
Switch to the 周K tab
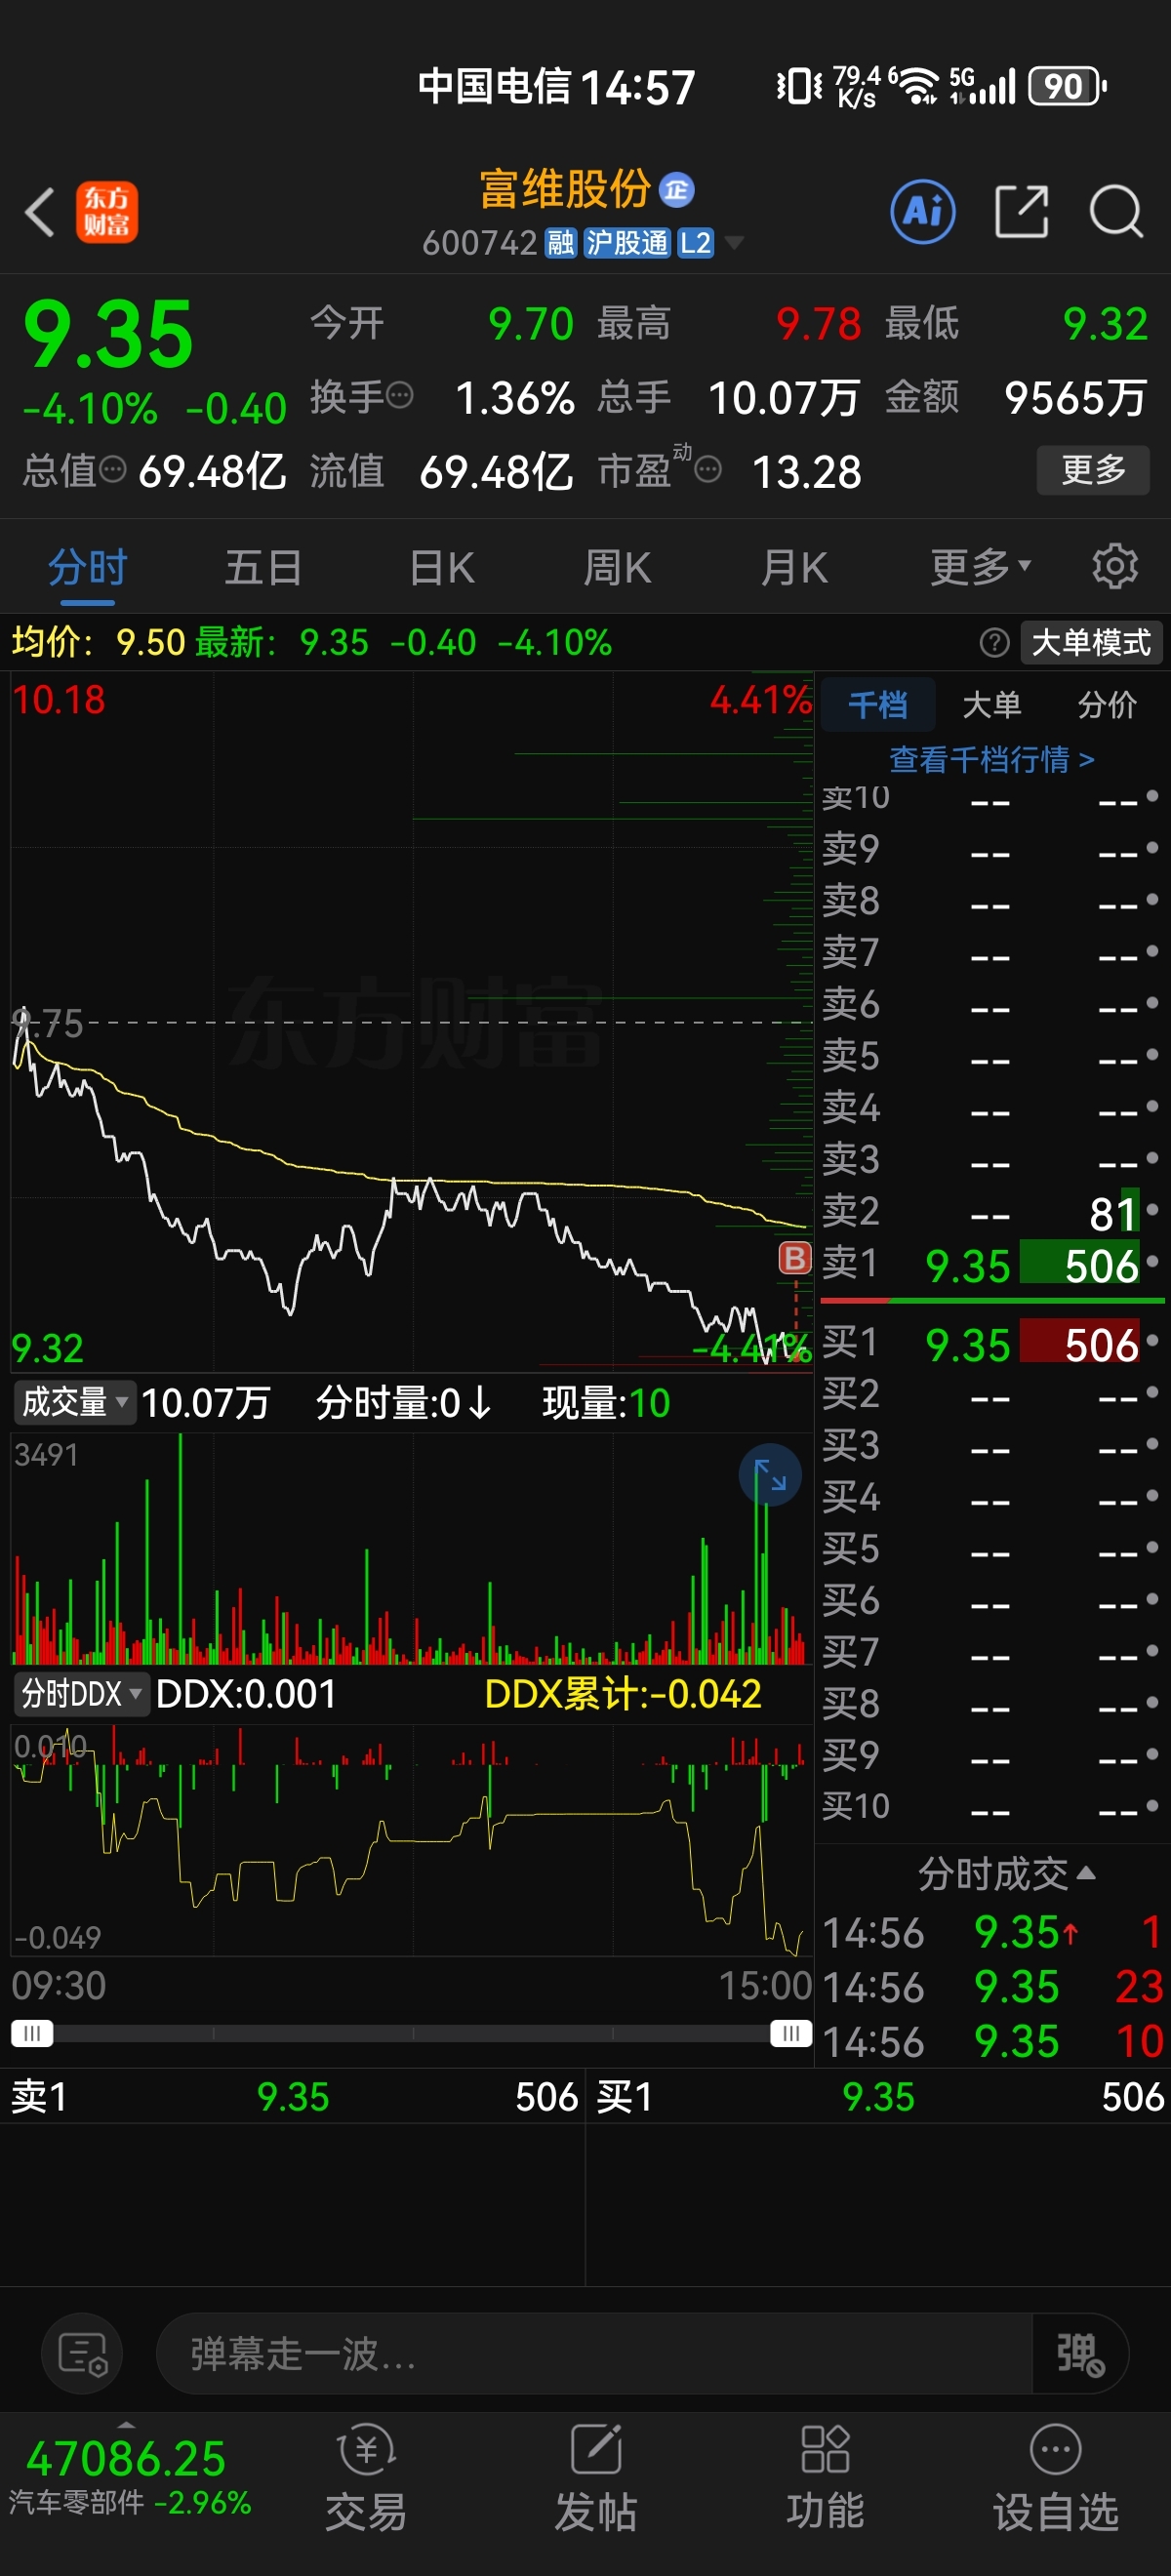[617, 567]
